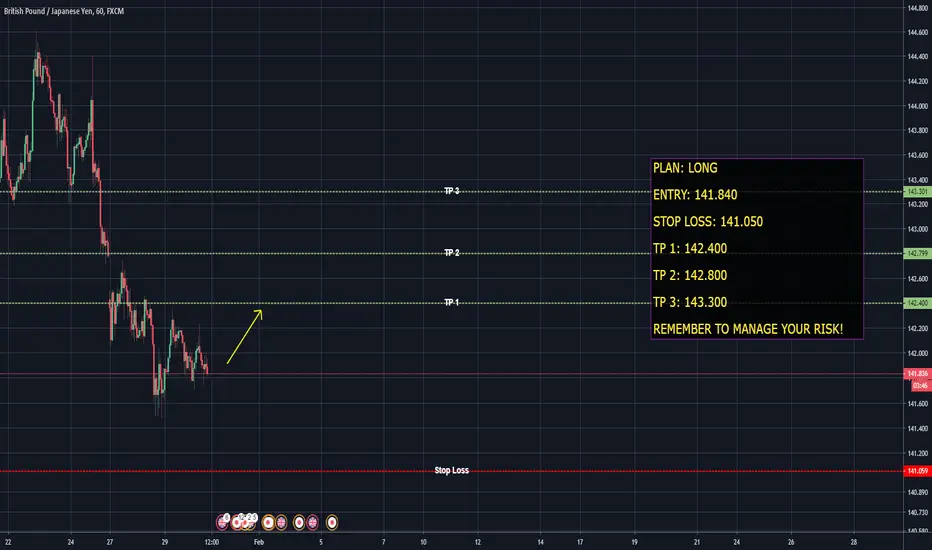Select UK flag event icon just before 5 label
The image size is (932, 550).
(313, 522)
